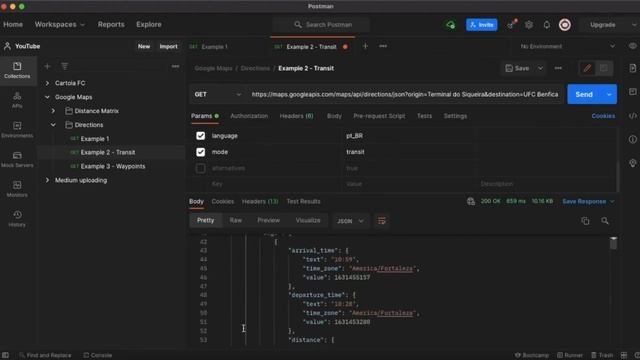Click the Search Postman field
The height and width of the screenshot is (360, 640).
(x=321, y=25)
